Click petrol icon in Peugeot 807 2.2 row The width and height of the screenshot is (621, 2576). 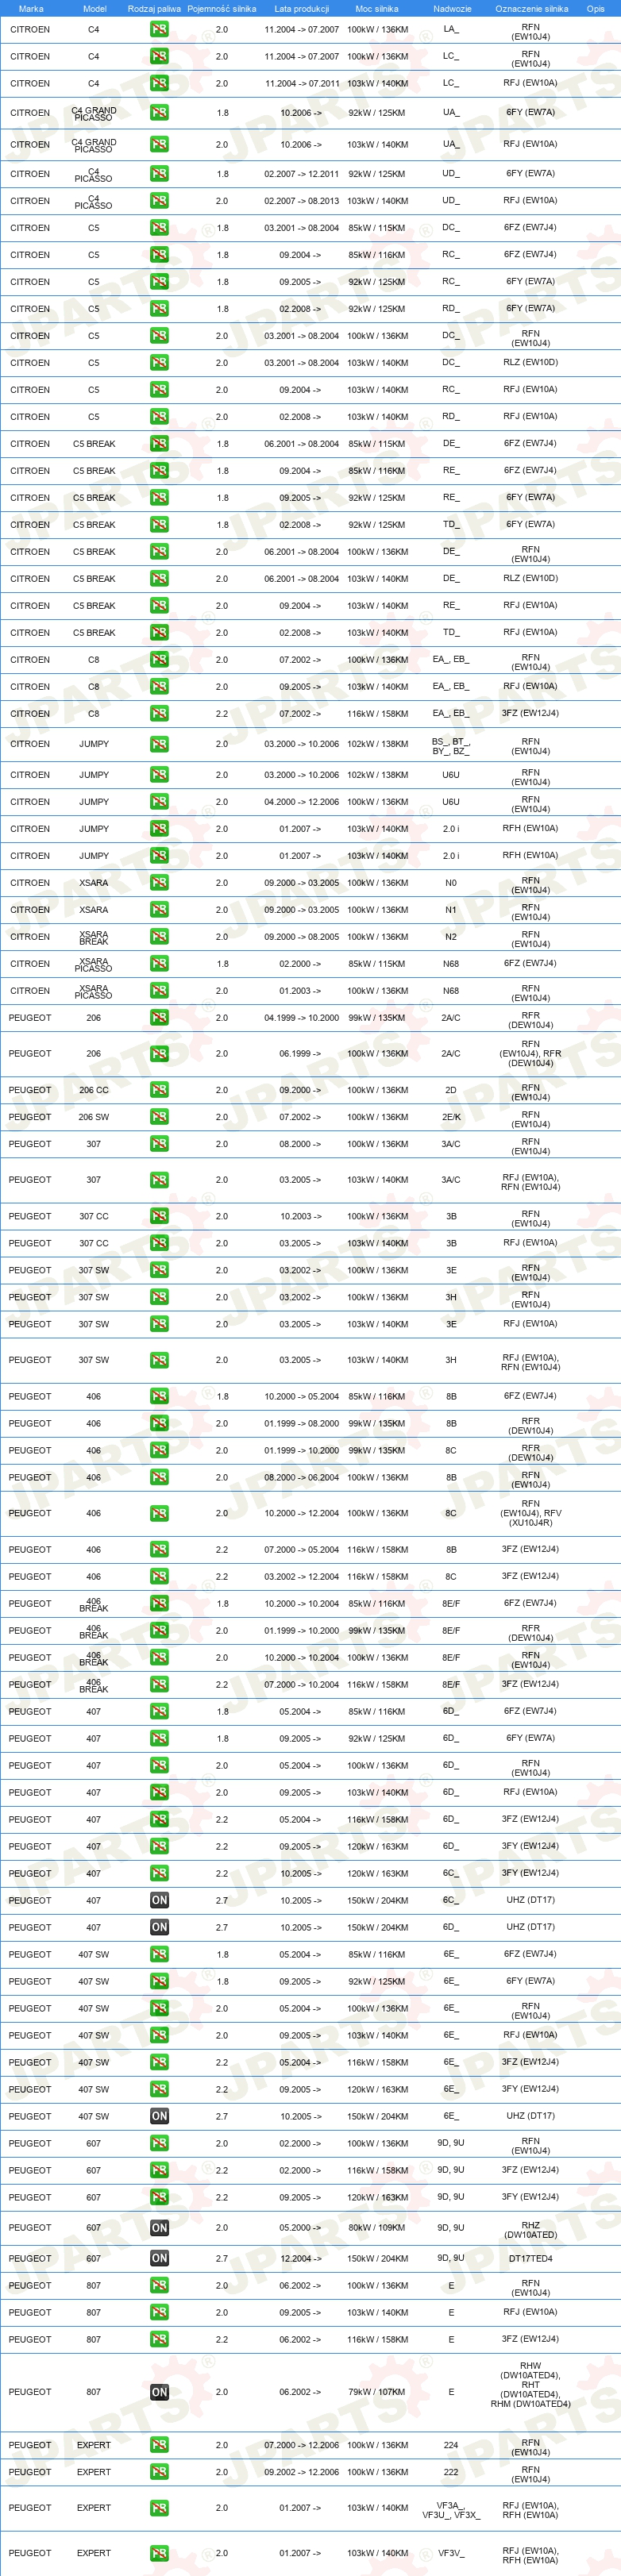pyautogui.click(x=159, y=2339)
